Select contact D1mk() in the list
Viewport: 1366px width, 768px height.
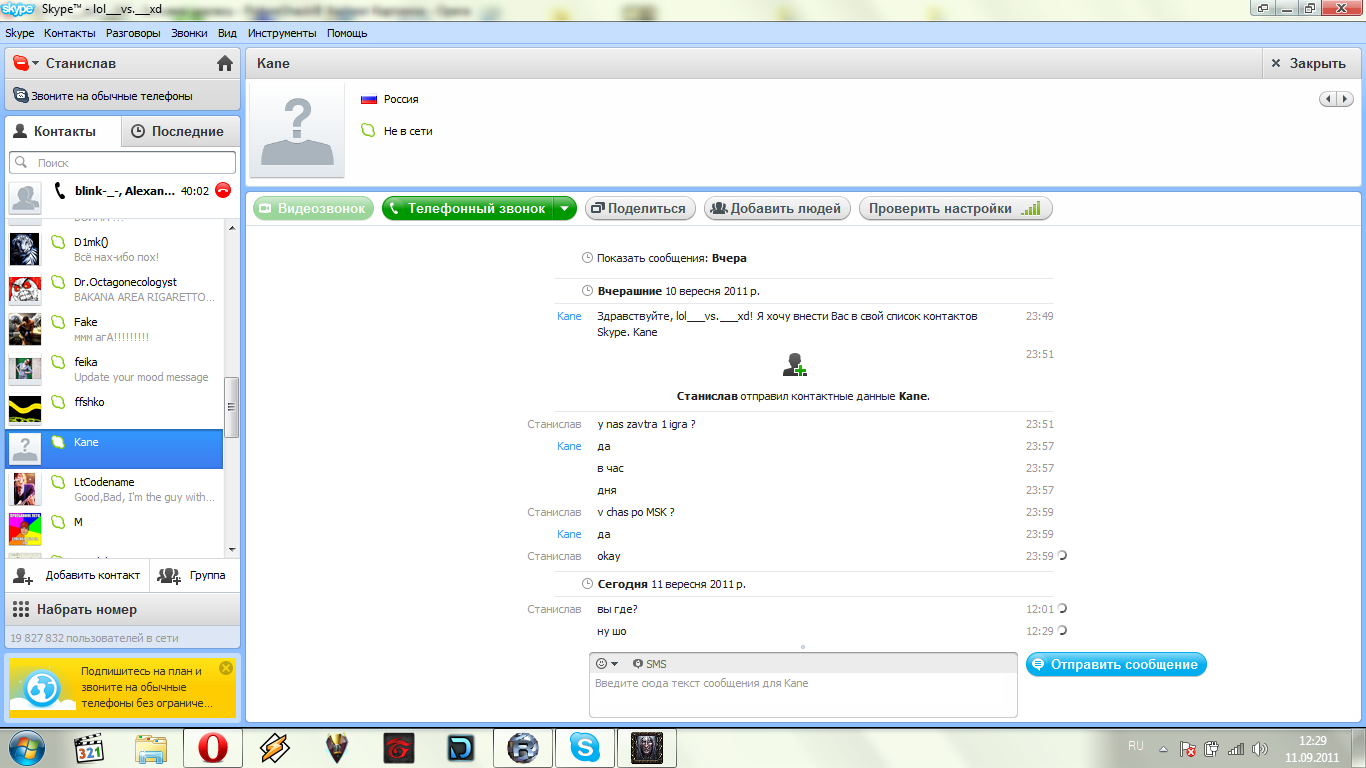click(x=115, y=249)
